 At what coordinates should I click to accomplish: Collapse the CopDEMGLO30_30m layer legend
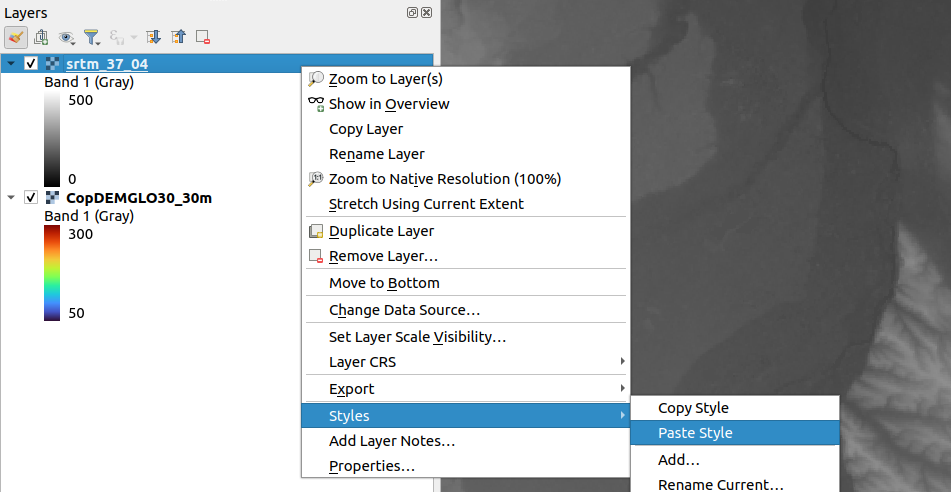[11, 198]
